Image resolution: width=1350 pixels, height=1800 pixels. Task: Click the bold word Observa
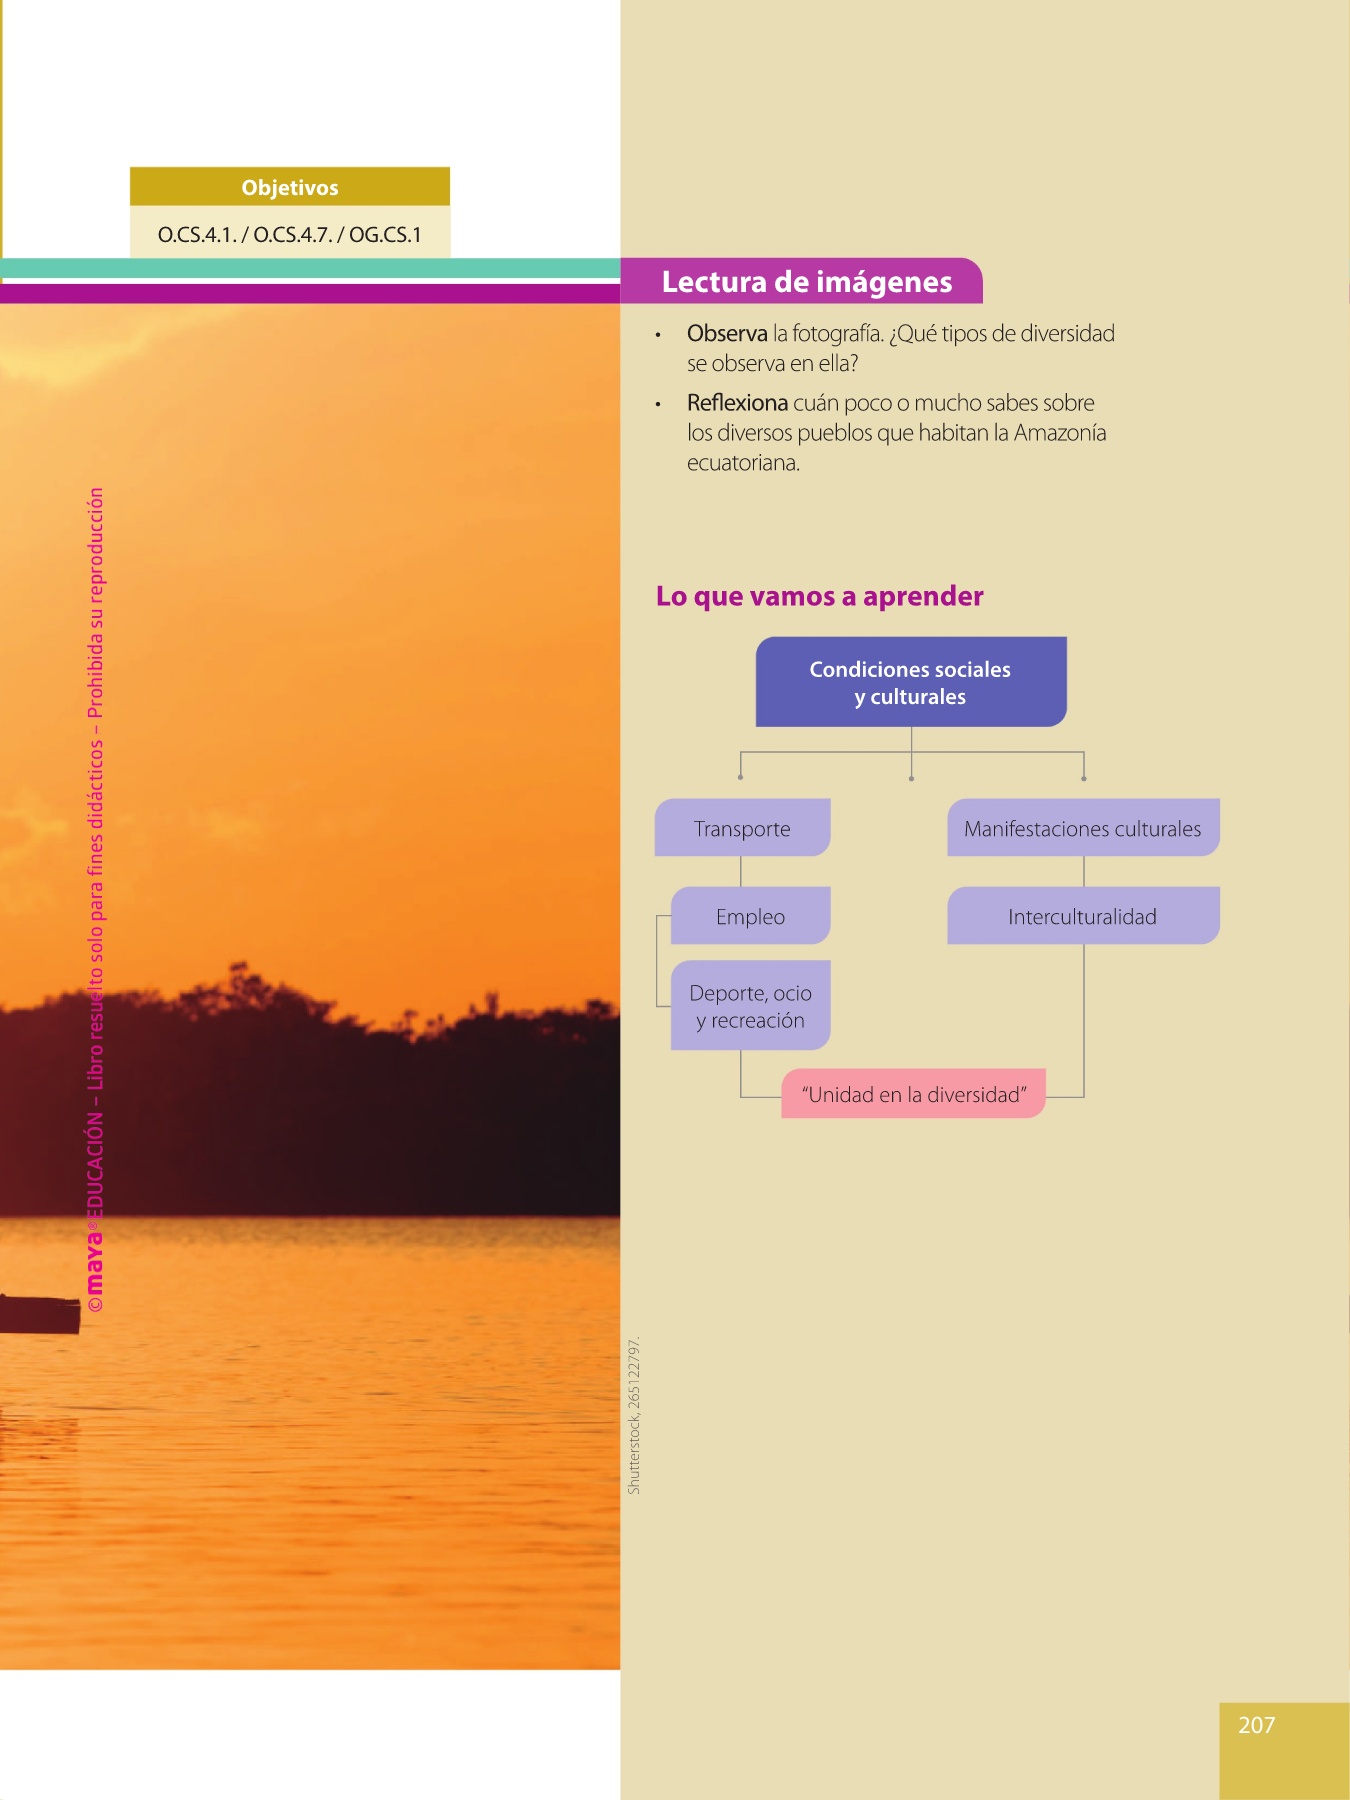(727, 334)
